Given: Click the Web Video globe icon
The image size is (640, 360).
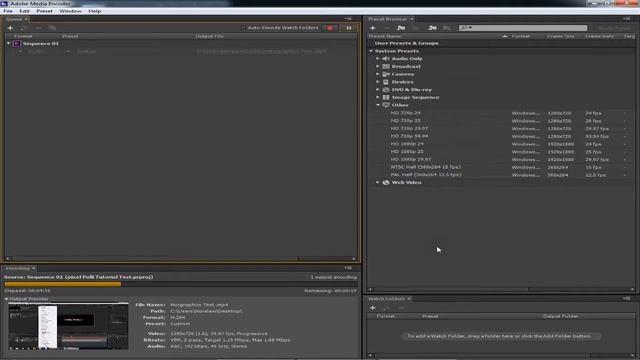Looking at the screenshot, I should pos(386,182).
